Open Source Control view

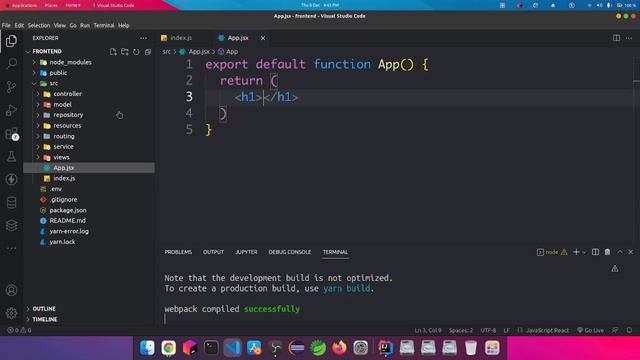11,87
